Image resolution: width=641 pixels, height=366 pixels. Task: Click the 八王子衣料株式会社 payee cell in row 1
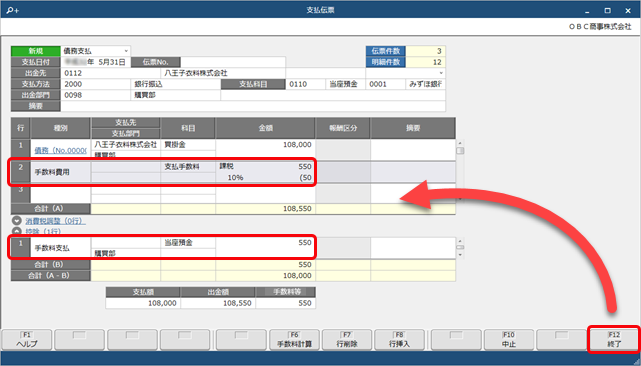coord(126,145)
